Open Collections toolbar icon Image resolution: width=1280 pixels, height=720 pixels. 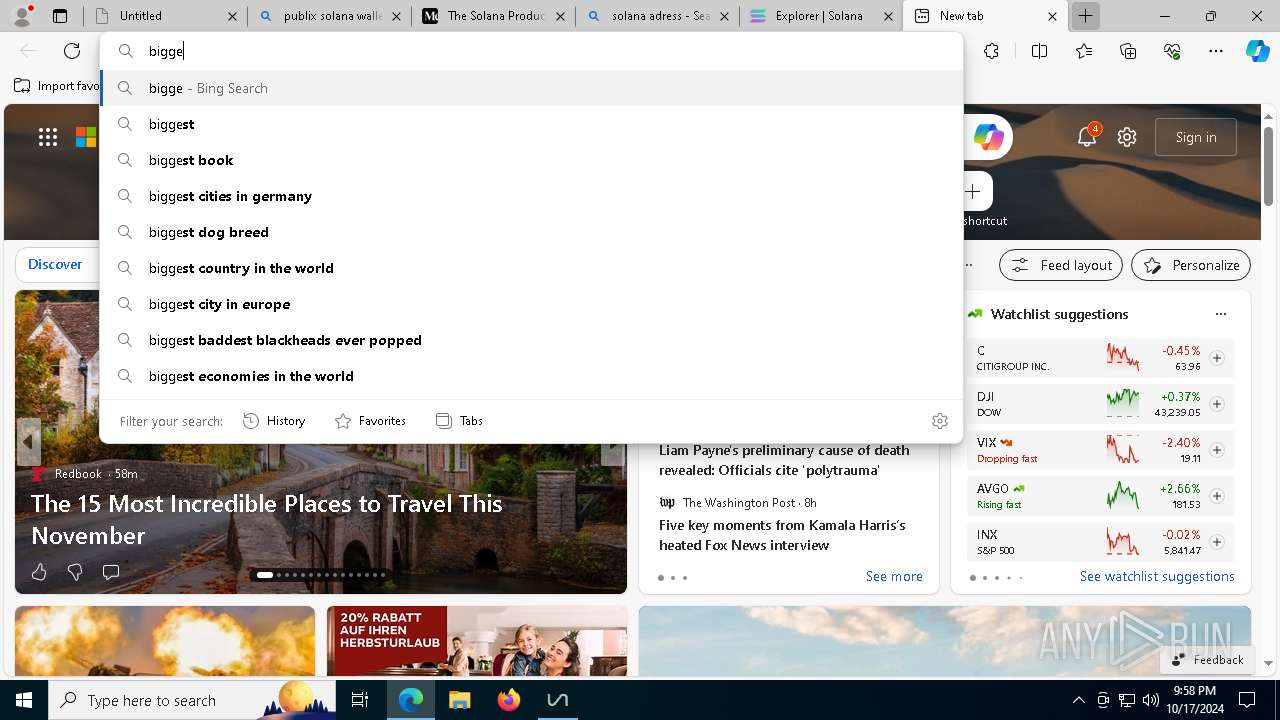click(x=1128, y=51)
